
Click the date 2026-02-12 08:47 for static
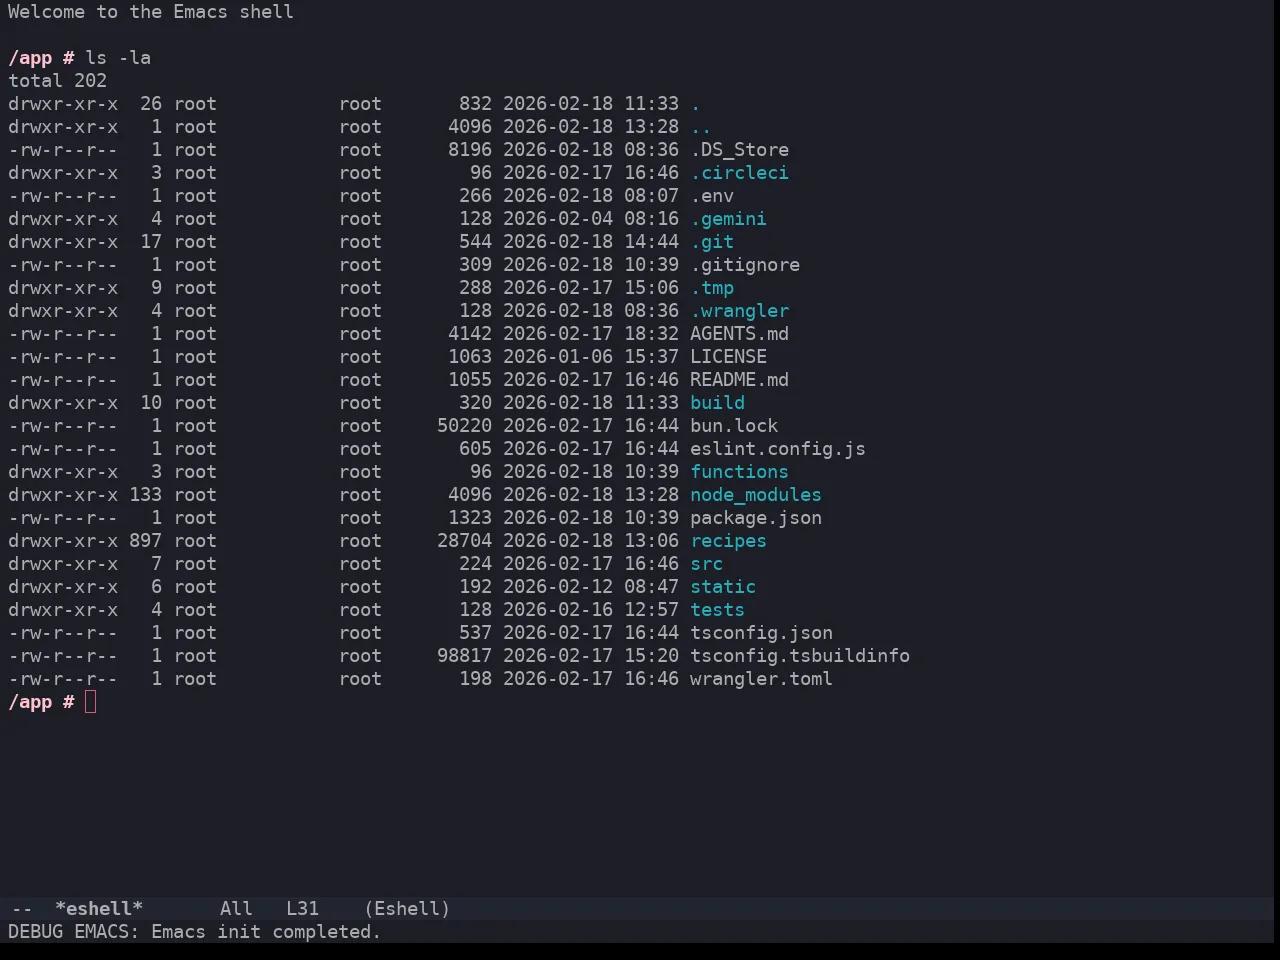[591, 587]
